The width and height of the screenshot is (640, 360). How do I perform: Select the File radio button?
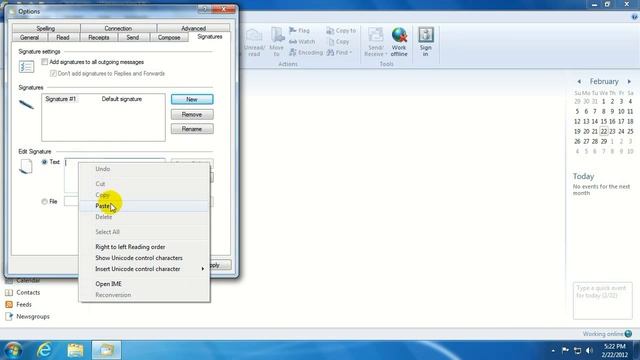[x=44, y=202]
